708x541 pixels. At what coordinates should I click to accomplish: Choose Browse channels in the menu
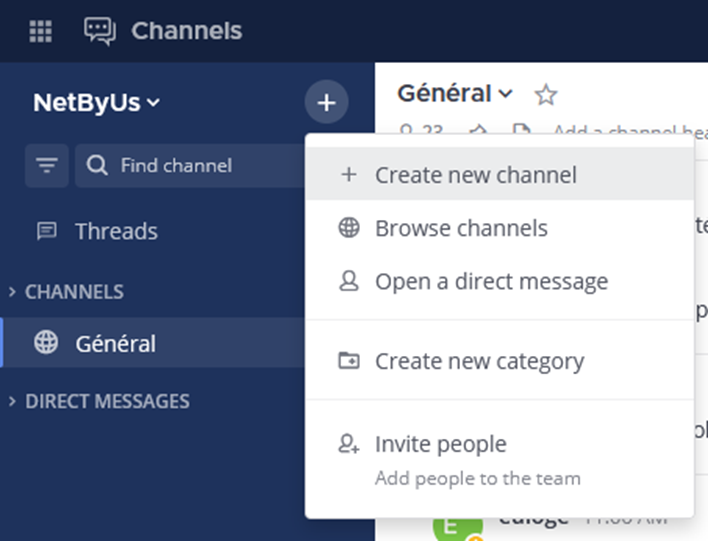[461, 228]
